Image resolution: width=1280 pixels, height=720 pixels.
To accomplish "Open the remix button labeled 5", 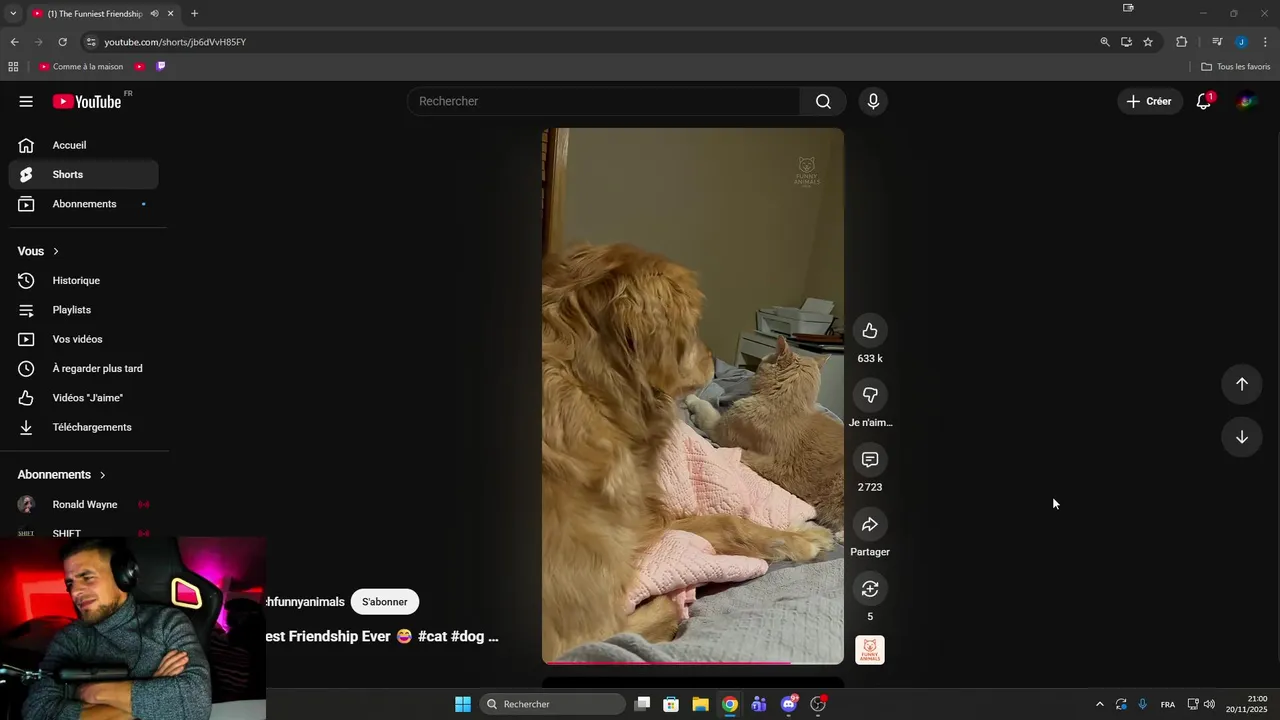I will pos(870,589).
